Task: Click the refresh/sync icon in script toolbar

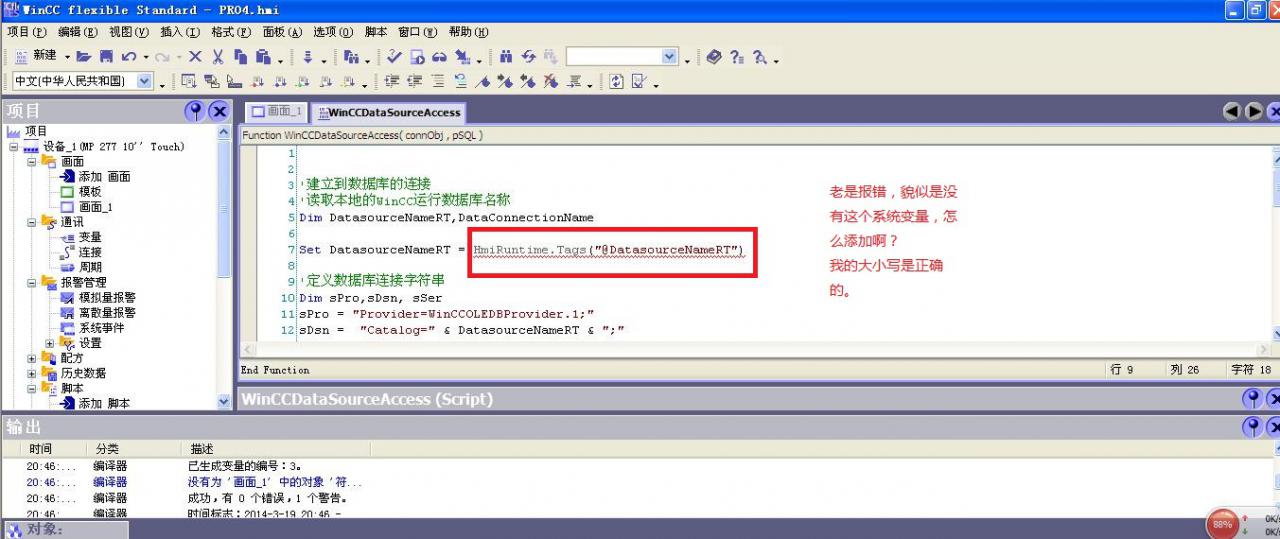Action: point(617,82)
